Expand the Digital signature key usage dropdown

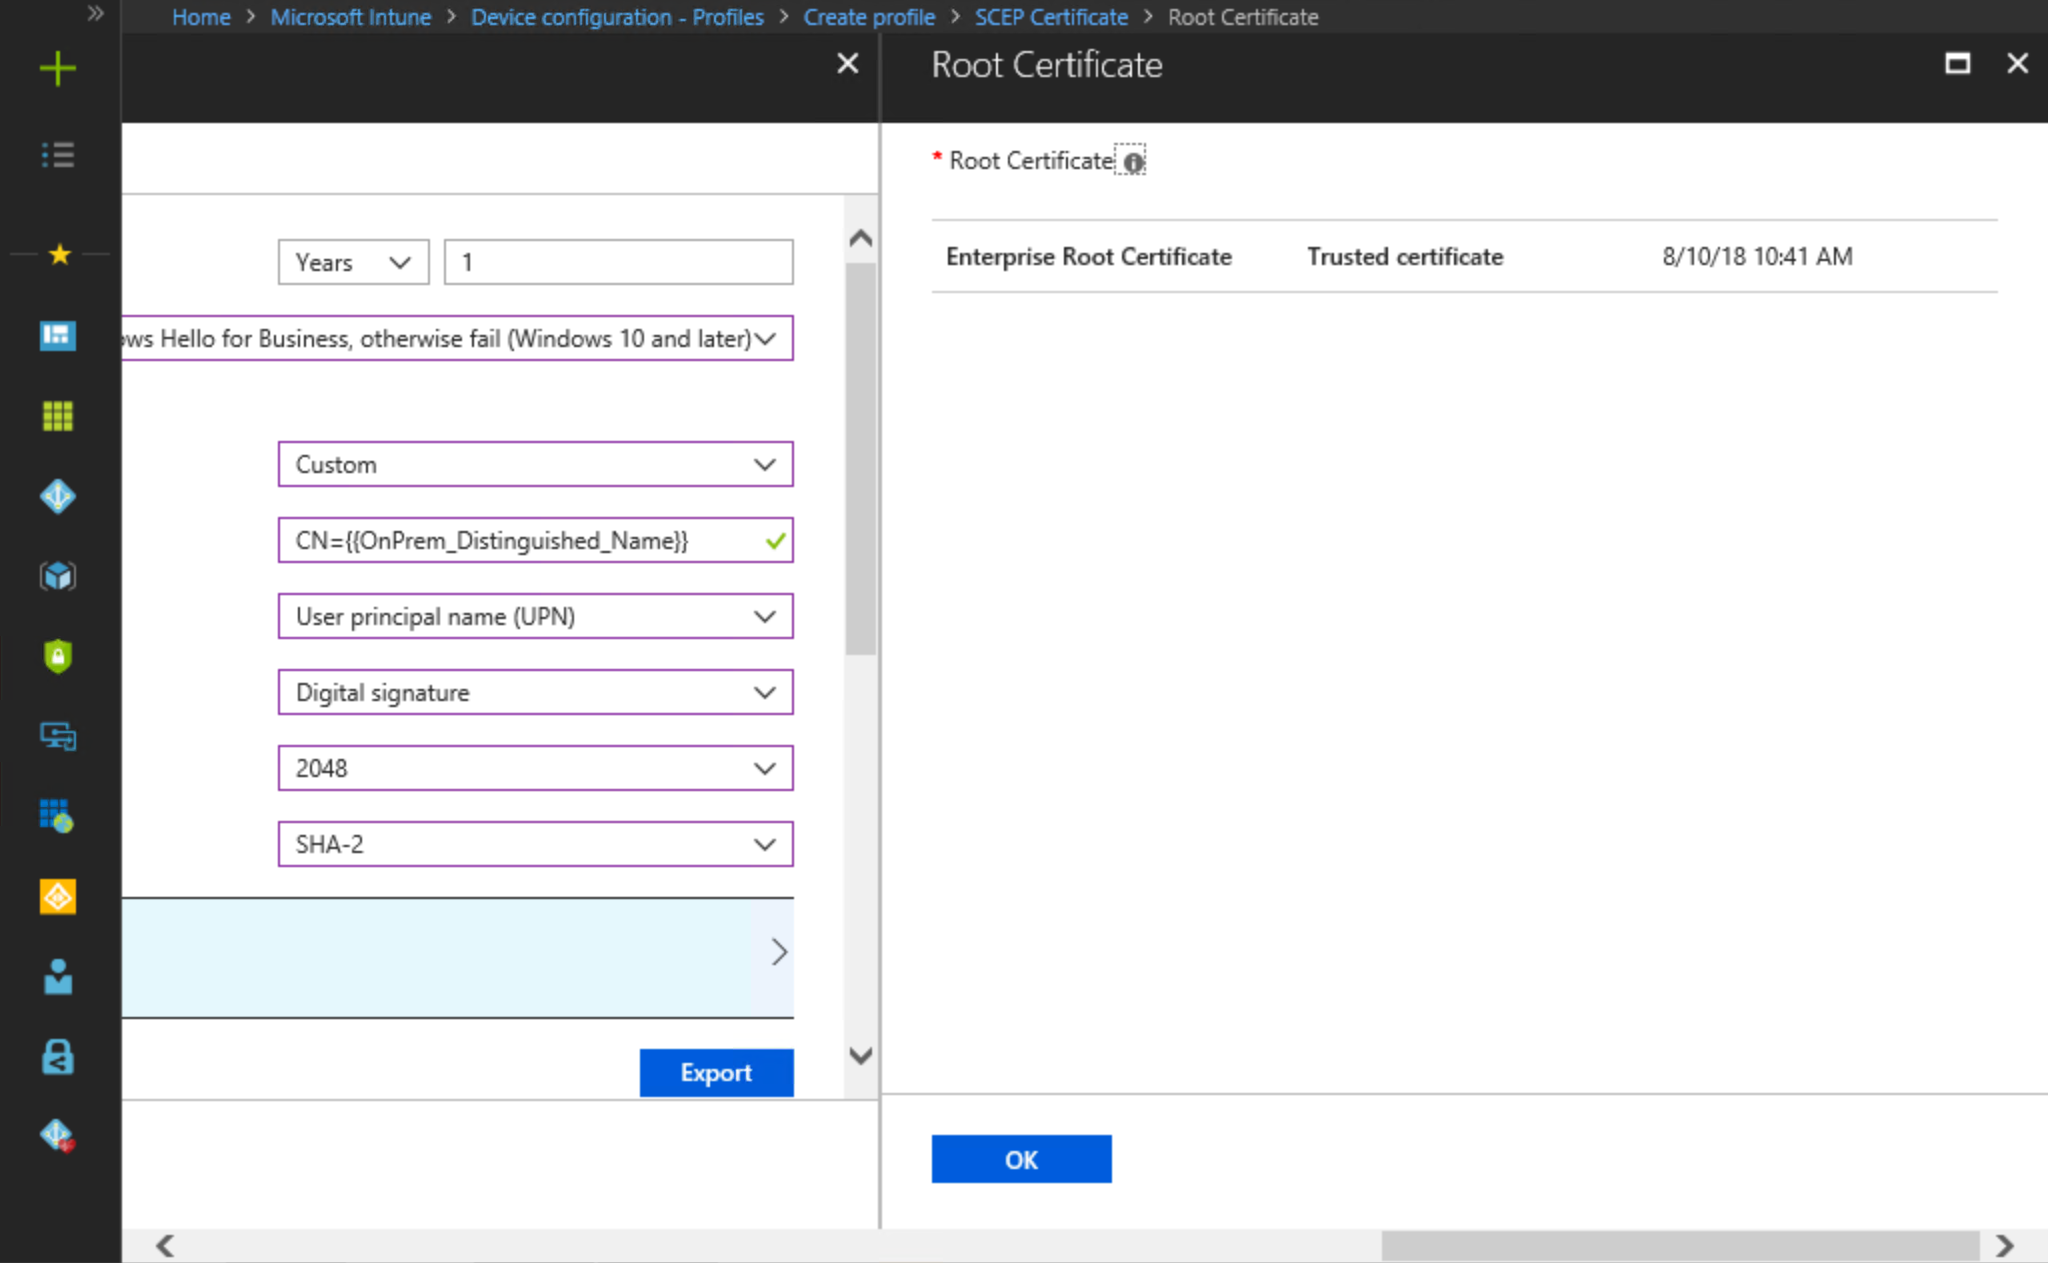535,693
